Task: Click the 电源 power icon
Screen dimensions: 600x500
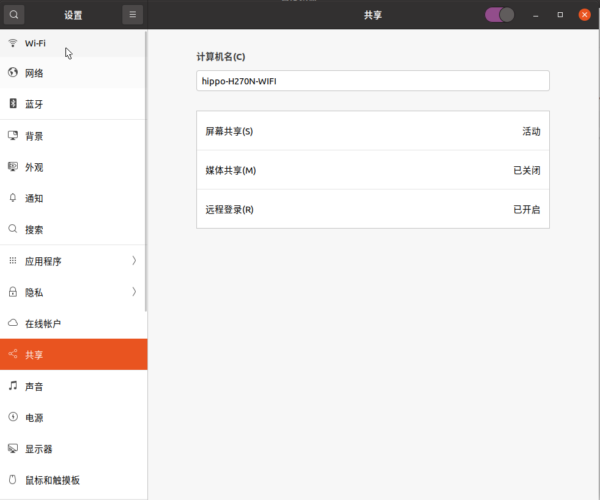Action: coord(13,417)
